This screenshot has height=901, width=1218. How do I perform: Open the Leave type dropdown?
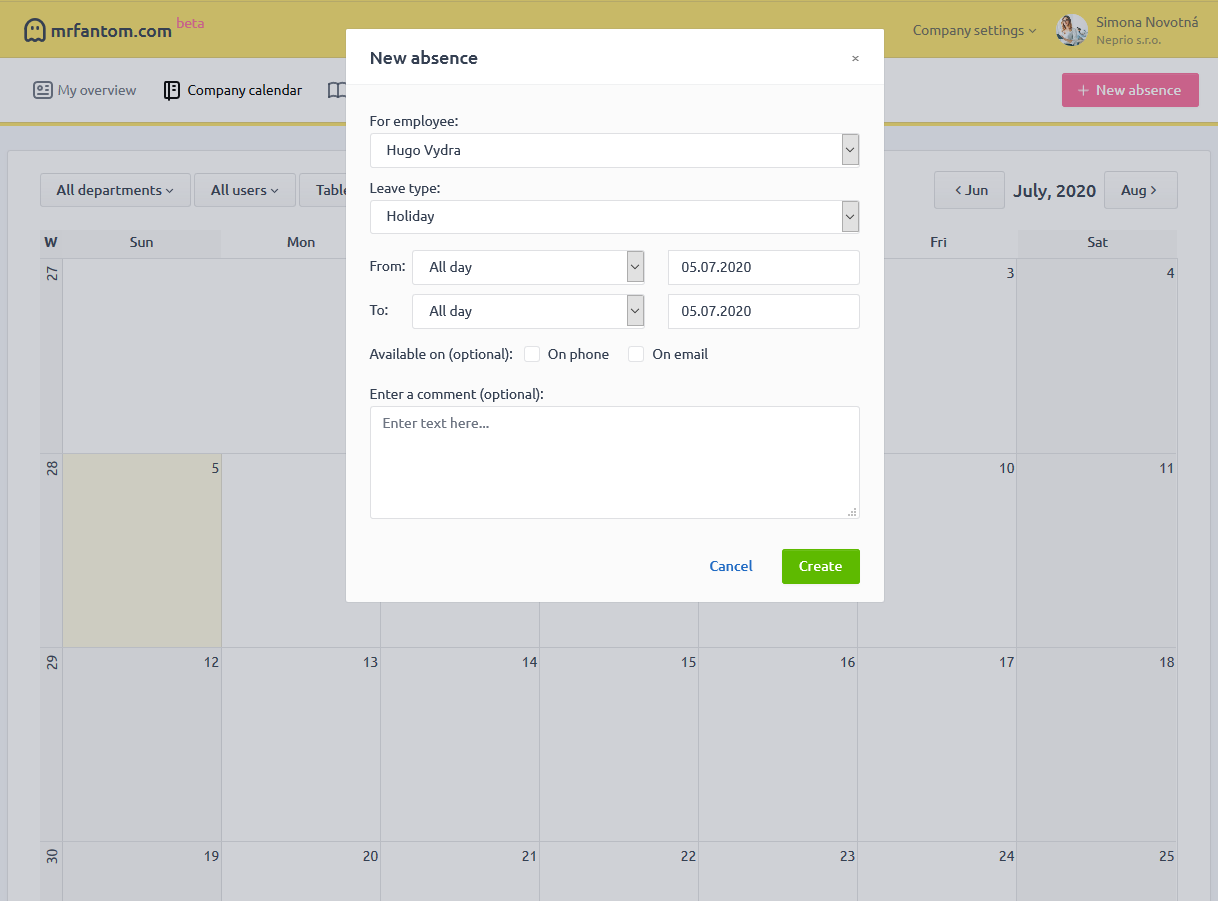(614, 216)
